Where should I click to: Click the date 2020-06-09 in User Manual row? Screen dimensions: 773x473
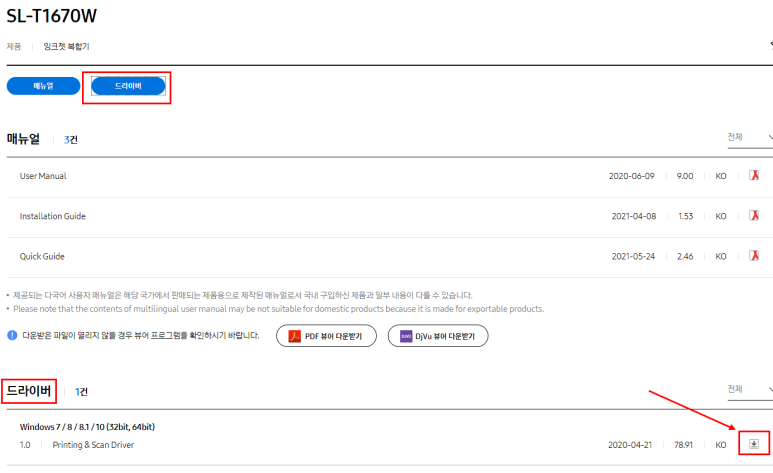click(632, 176)
